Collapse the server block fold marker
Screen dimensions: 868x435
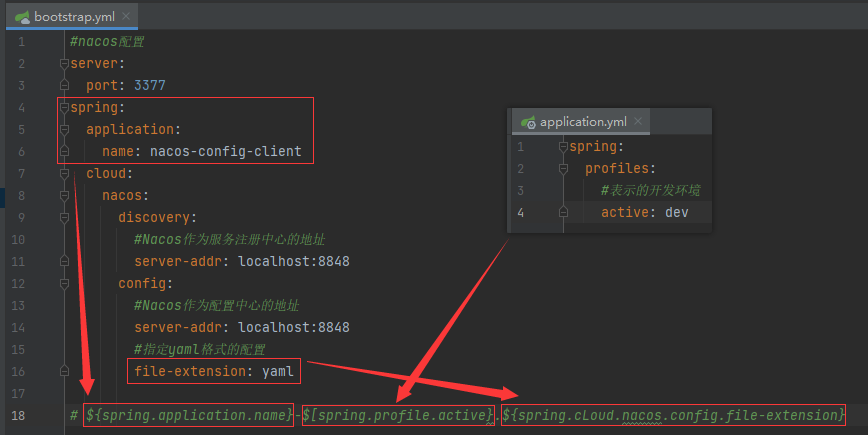point(64,64)
